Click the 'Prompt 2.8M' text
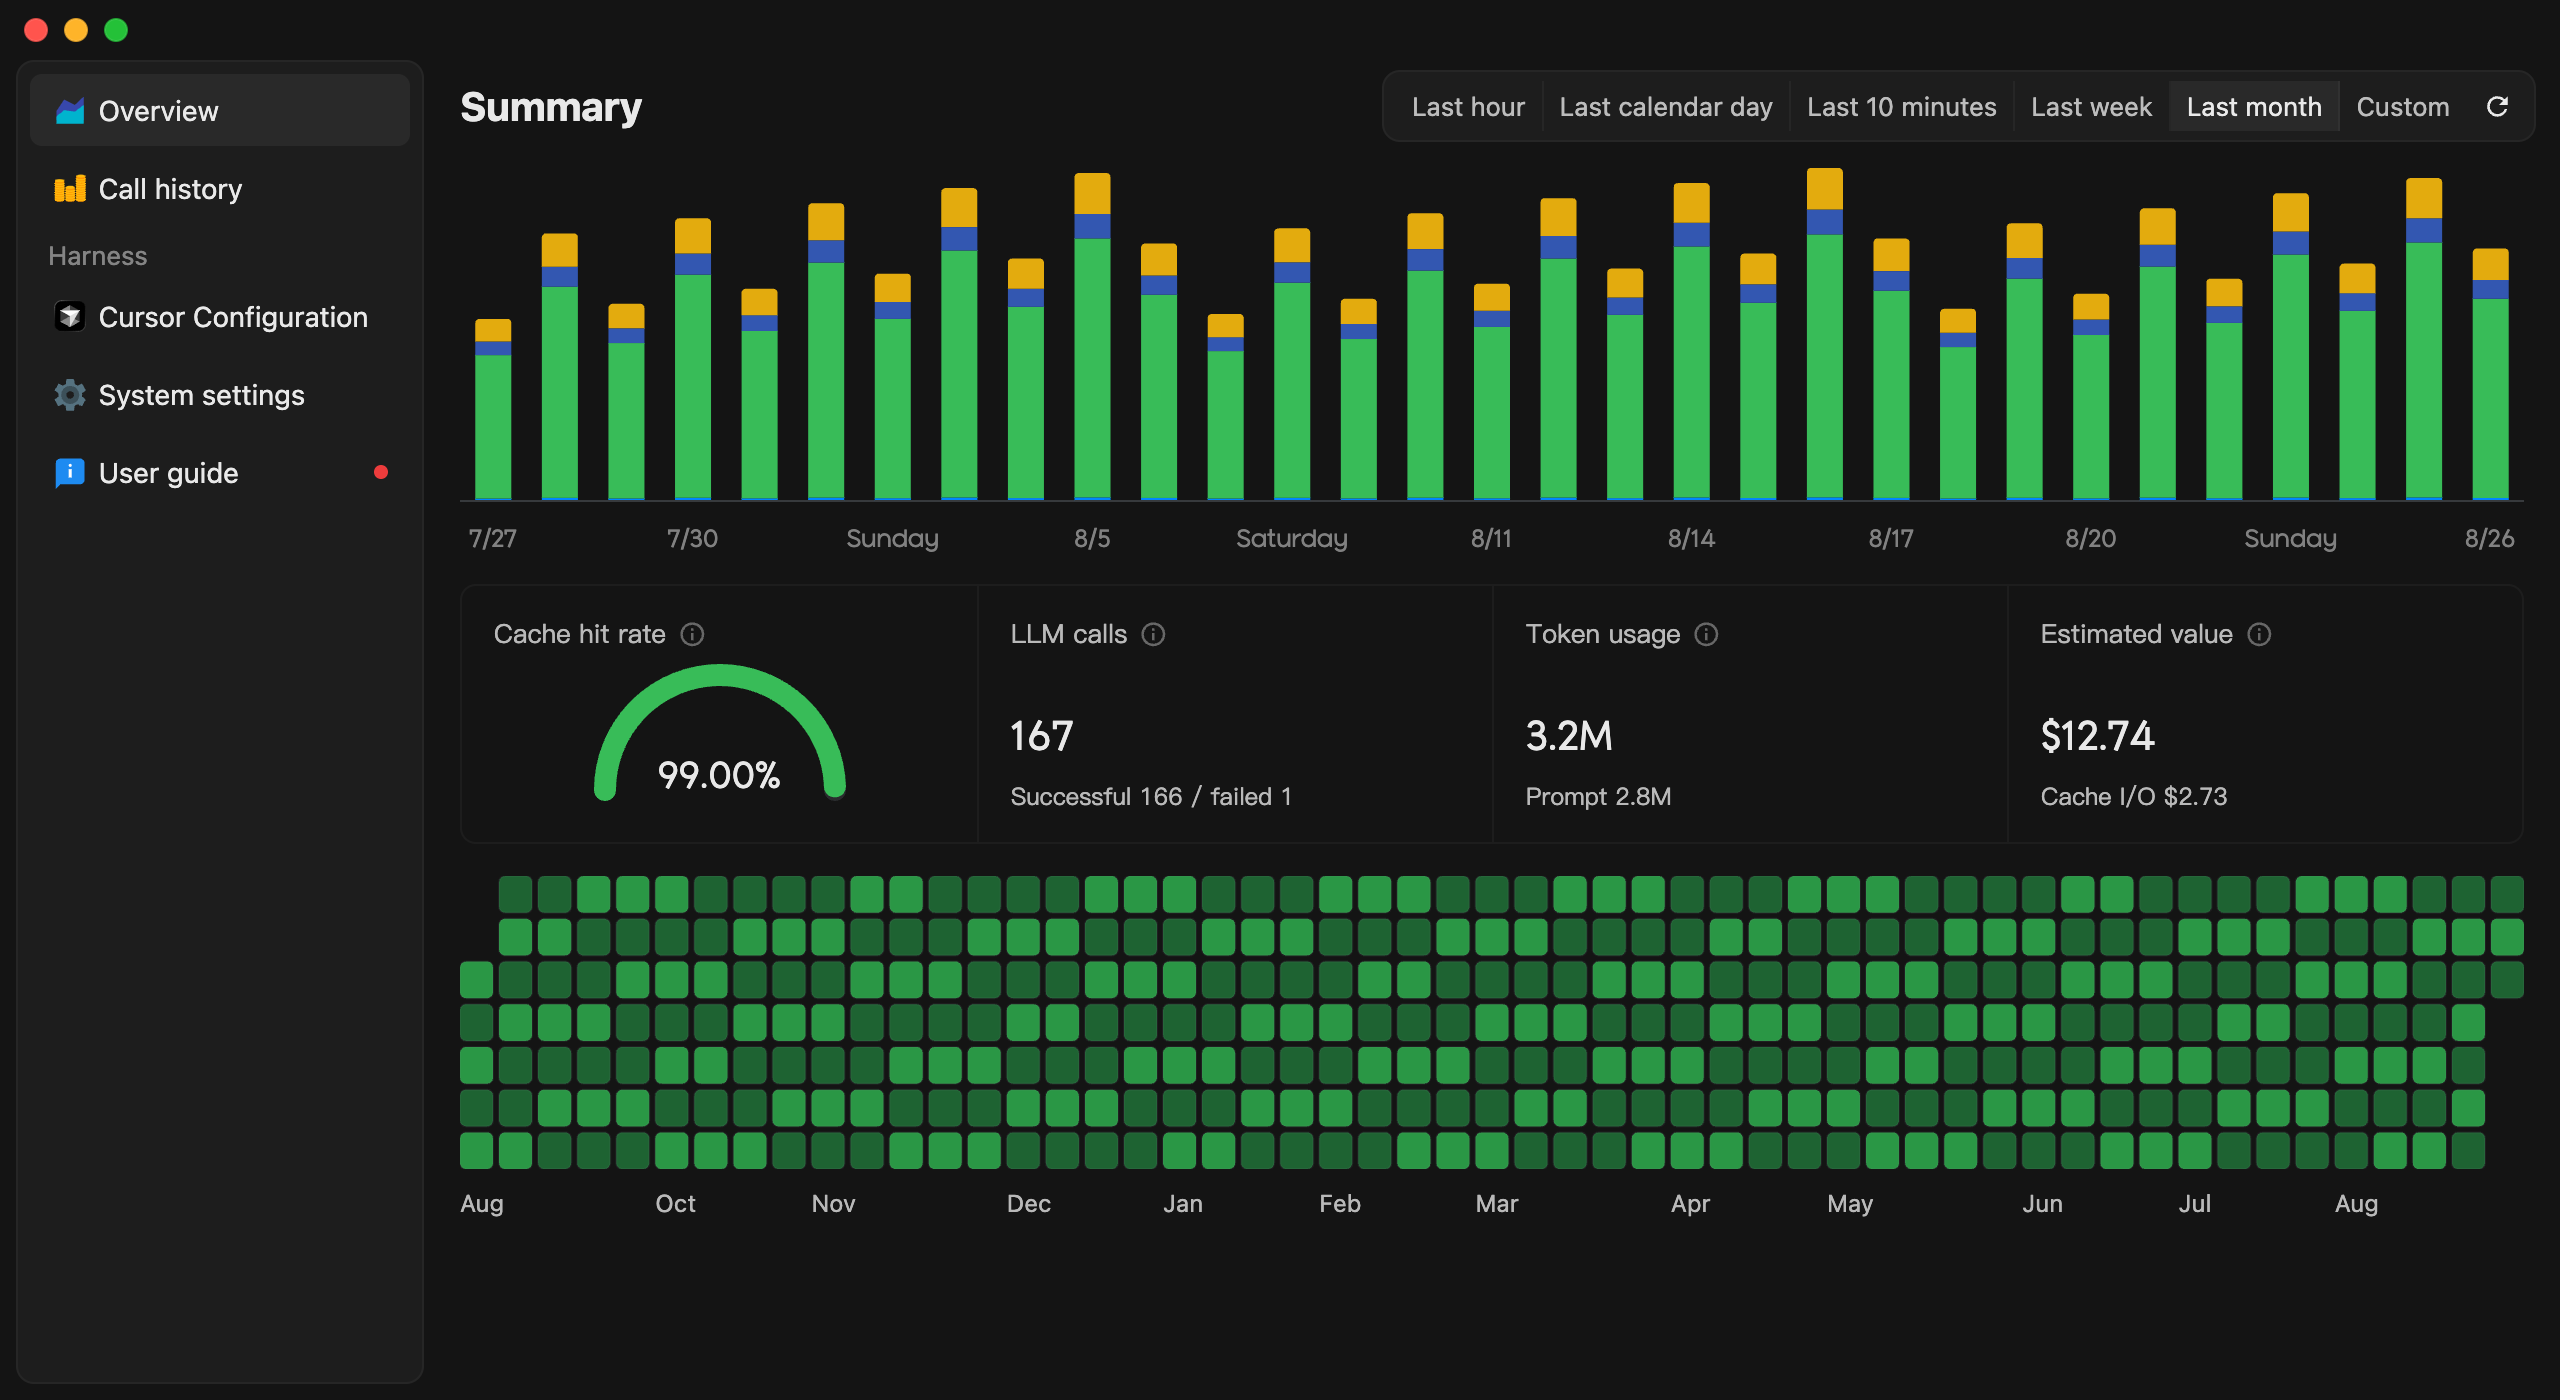The height and width of the screenshot is (1400, 2560). [x=1598, y=796]
